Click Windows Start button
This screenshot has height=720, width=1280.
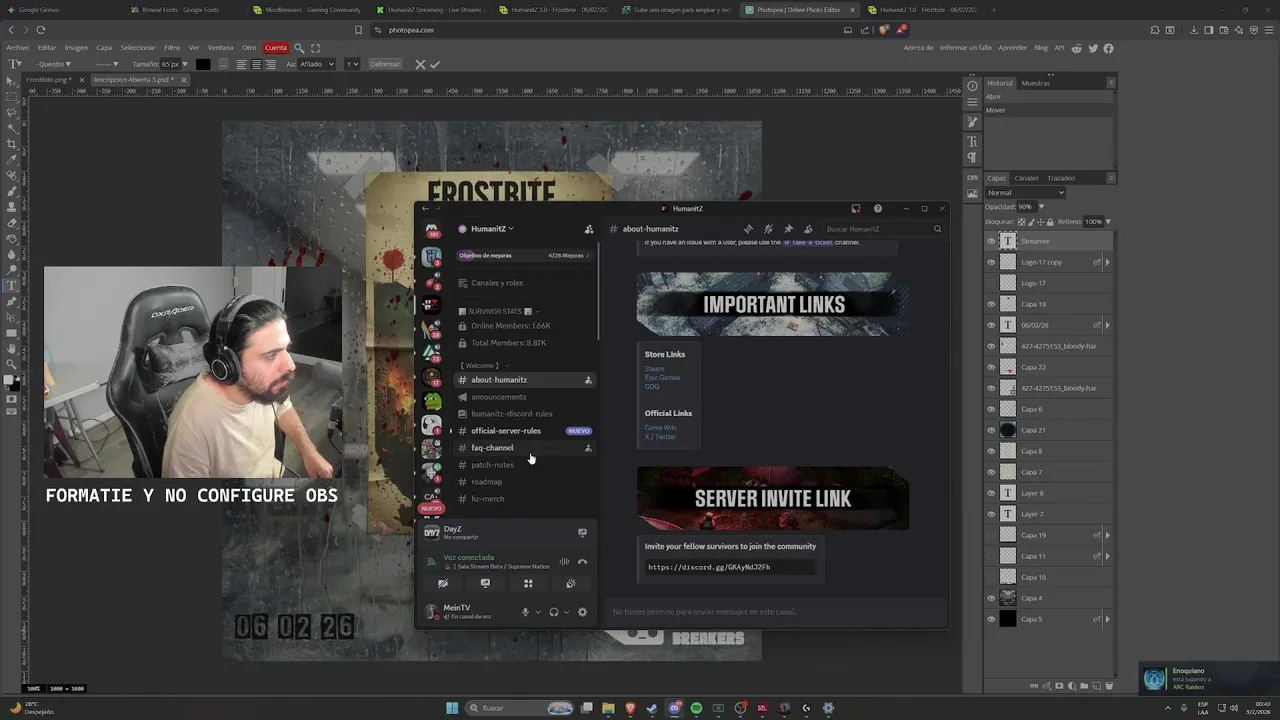click(x=452, y=708)
